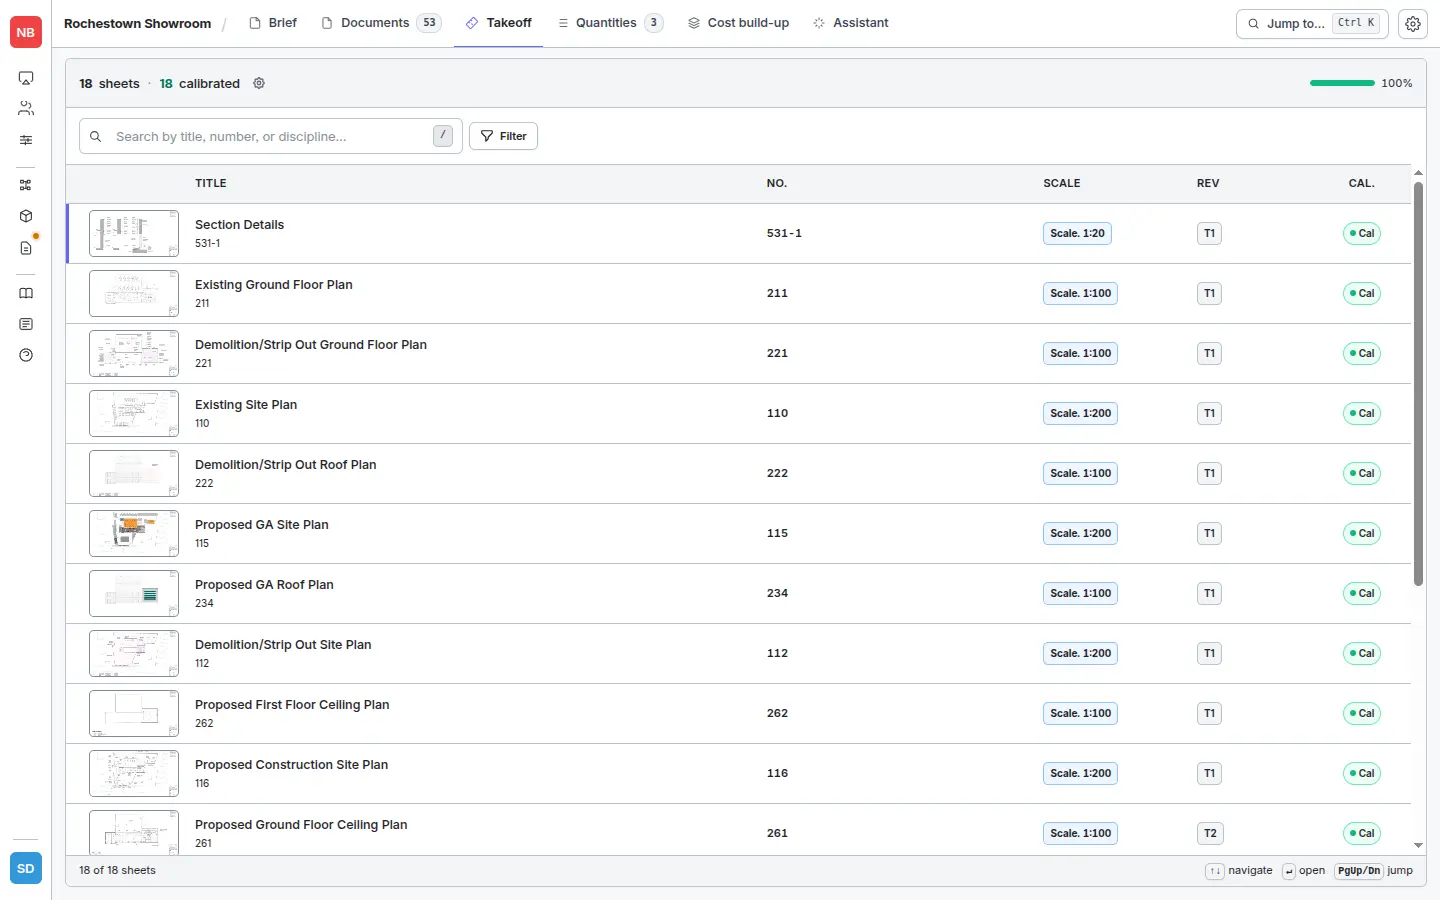The image size is (1440, 900).
Task: Select Proposed Construction Site Plan title
Action: coord(291,765)
